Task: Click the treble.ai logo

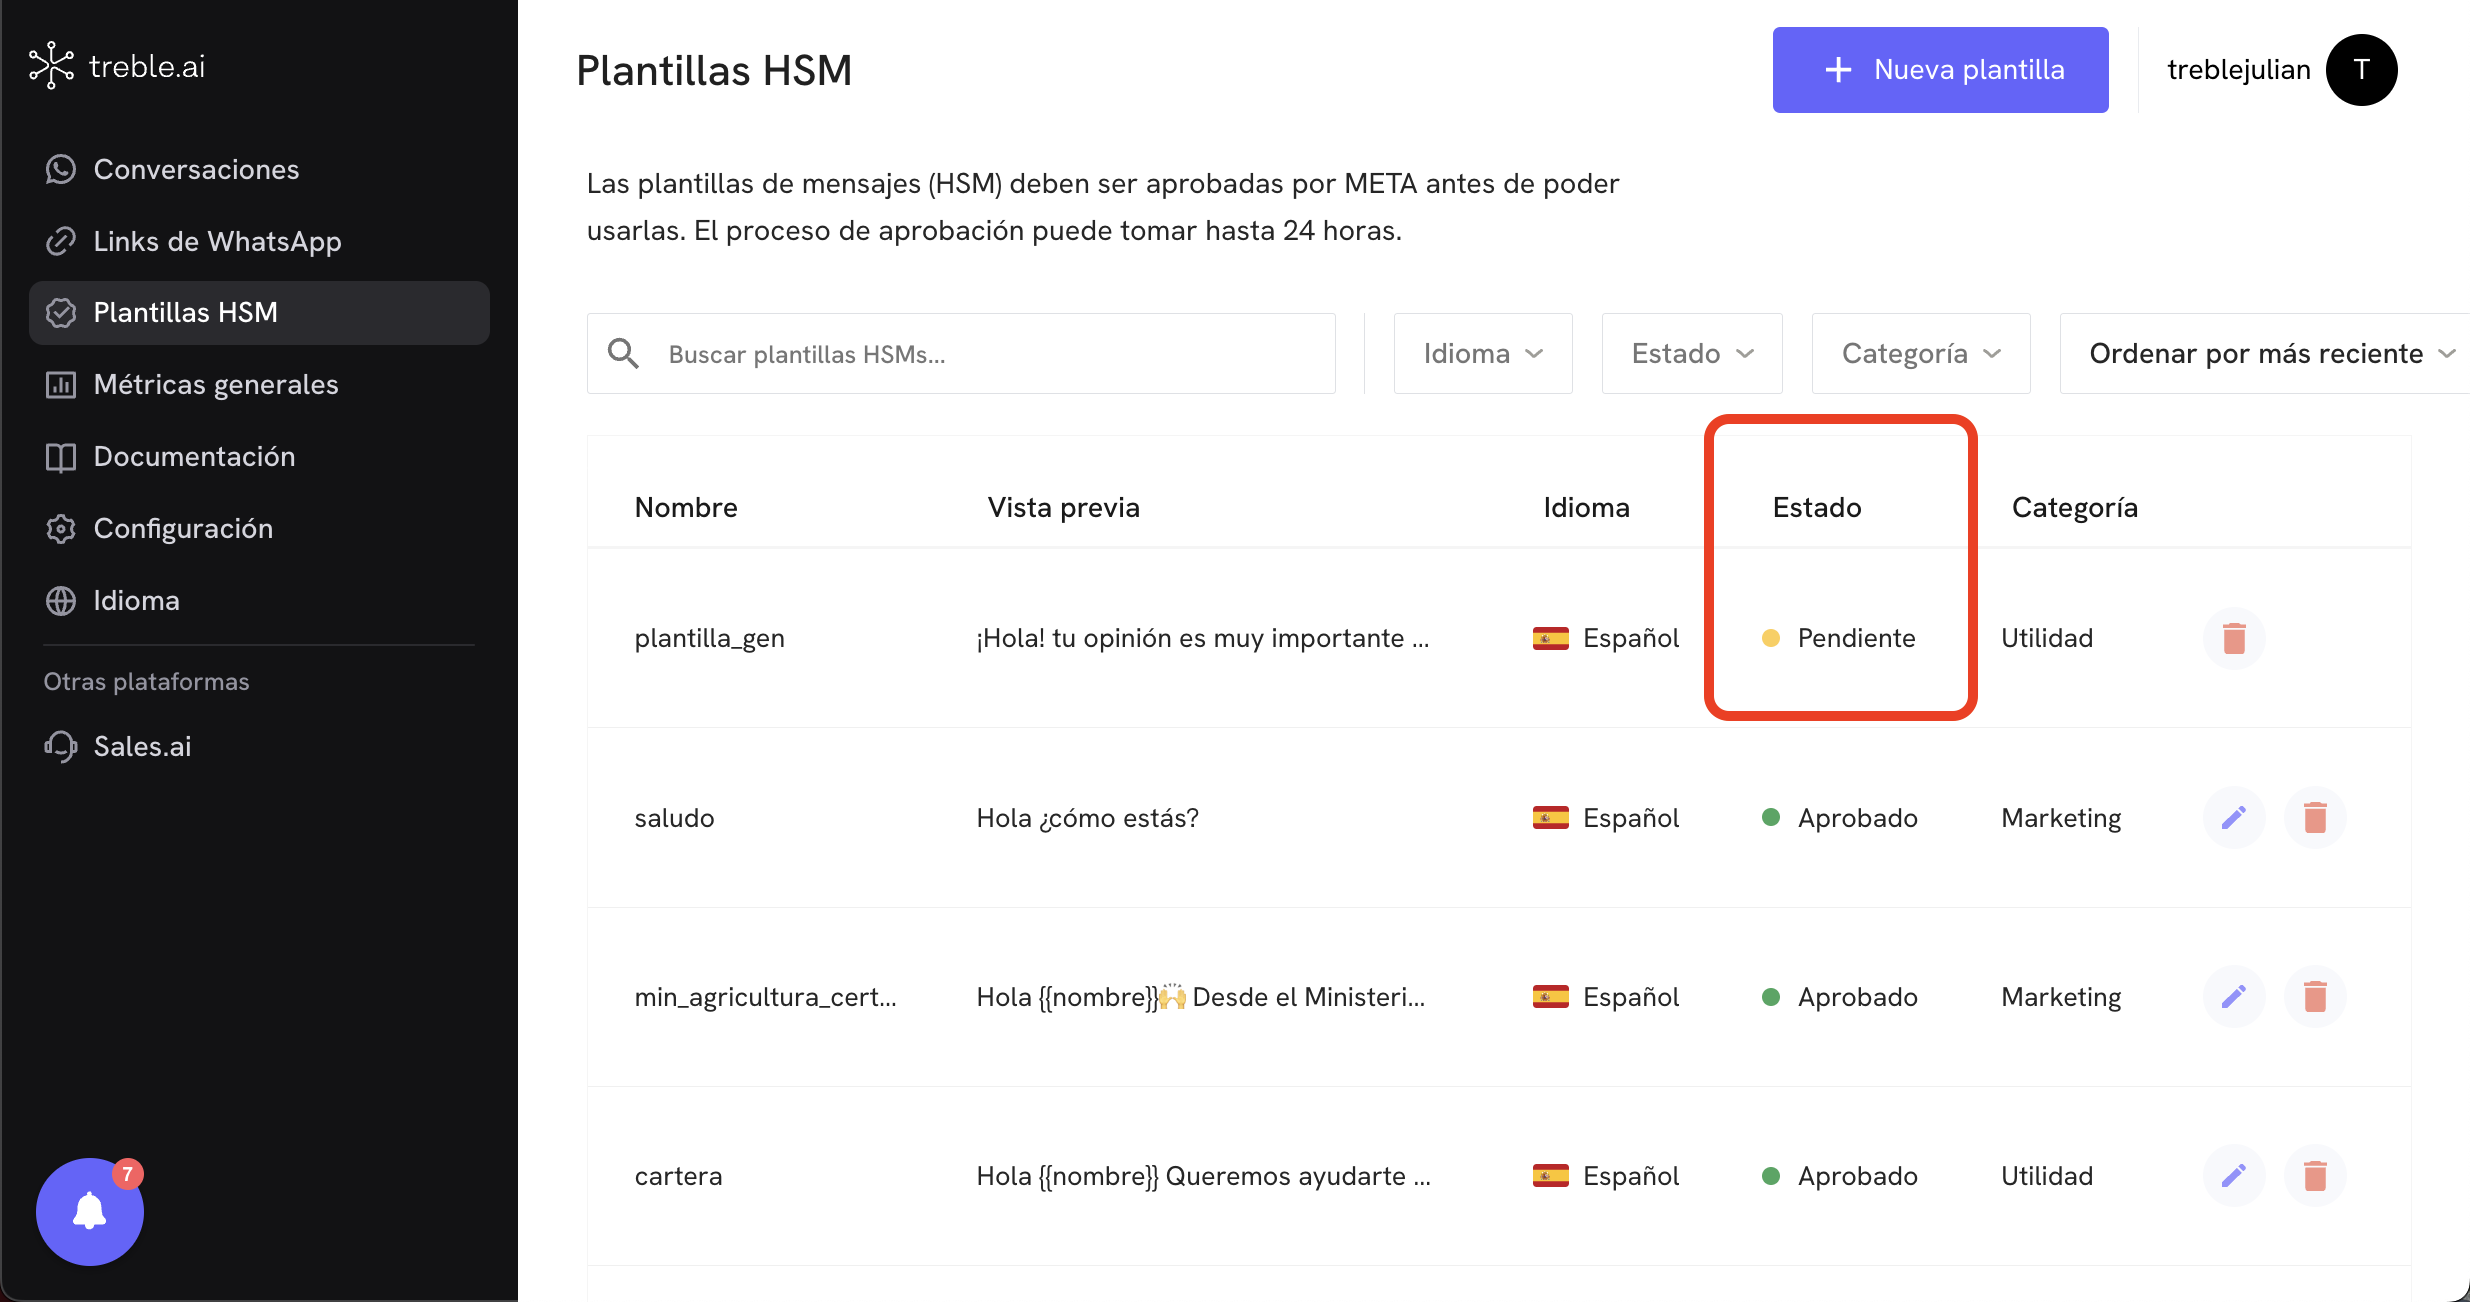Action: (x=117, y=66)
